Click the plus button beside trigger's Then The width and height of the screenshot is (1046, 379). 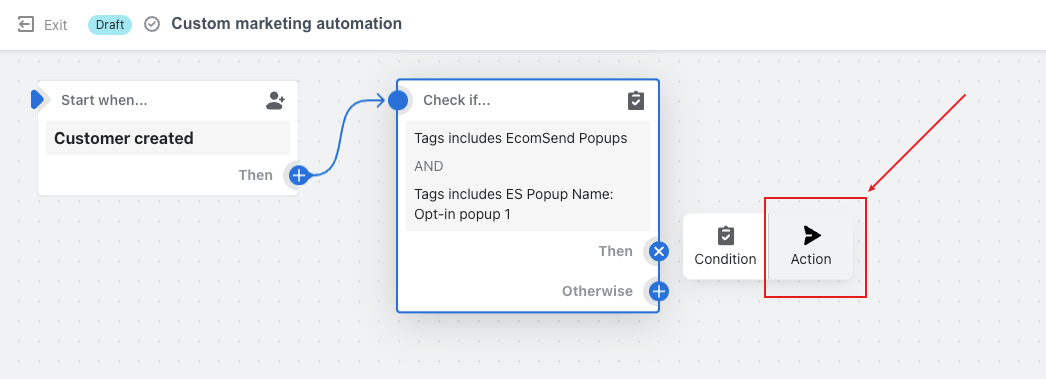[x=300, y=175]
